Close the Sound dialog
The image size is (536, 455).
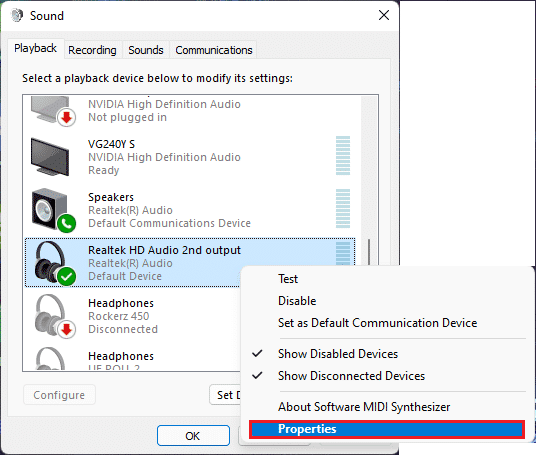click(x=384, y=15)
